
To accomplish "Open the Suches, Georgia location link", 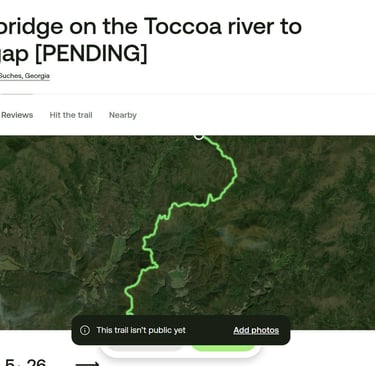I will 25,76.
